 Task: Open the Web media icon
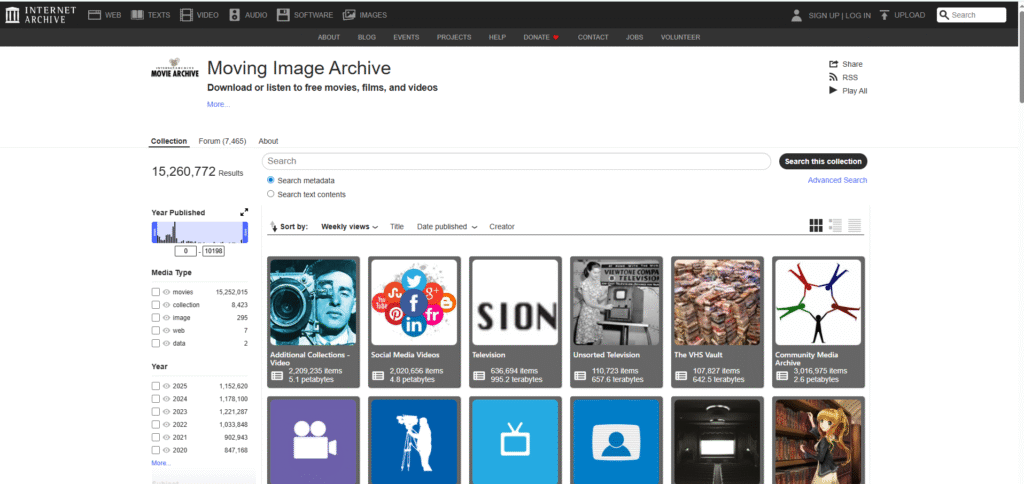94,14
